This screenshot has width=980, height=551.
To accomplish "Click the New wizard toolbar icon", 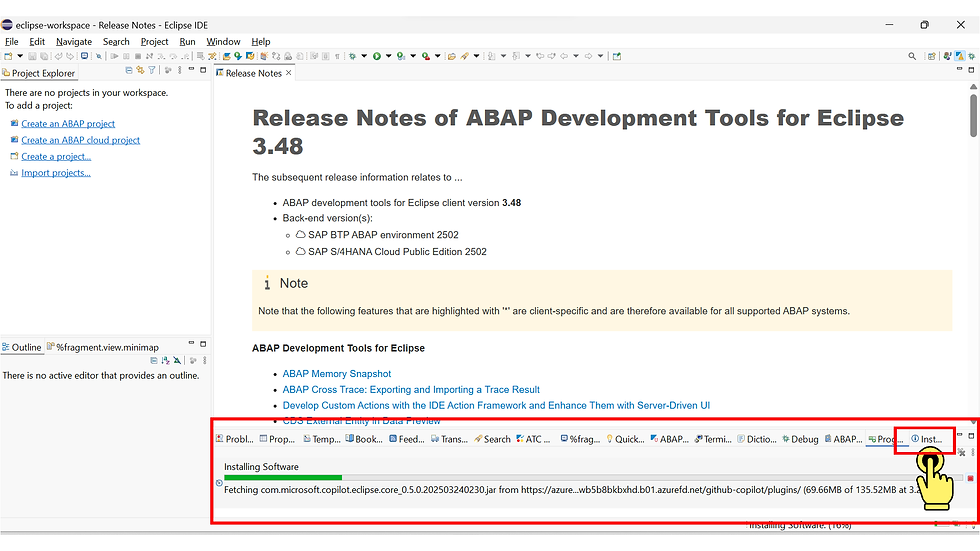I will 8,56.
